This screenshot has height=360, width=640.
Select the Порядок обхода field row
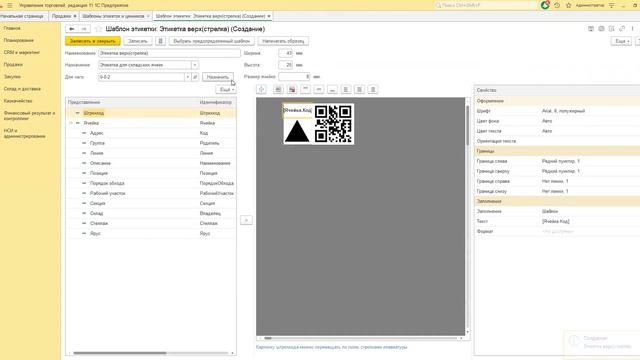pos(151,183)
